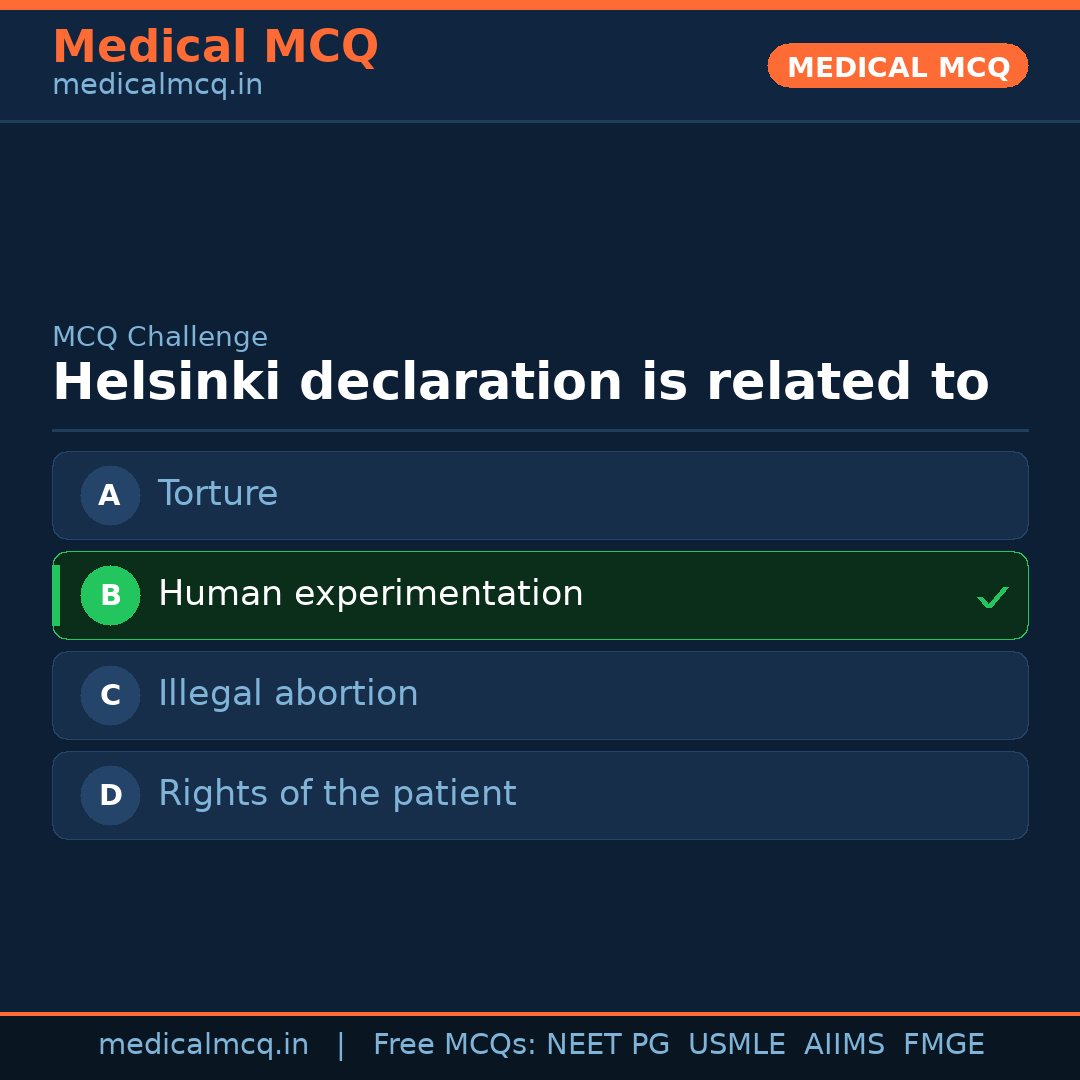
Task: Click the FMGE text in footer
Action: click(943, 1045)
